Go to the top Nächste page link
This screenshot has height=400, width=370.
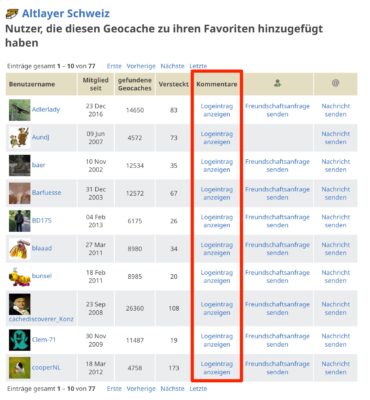tap(172, 66)
